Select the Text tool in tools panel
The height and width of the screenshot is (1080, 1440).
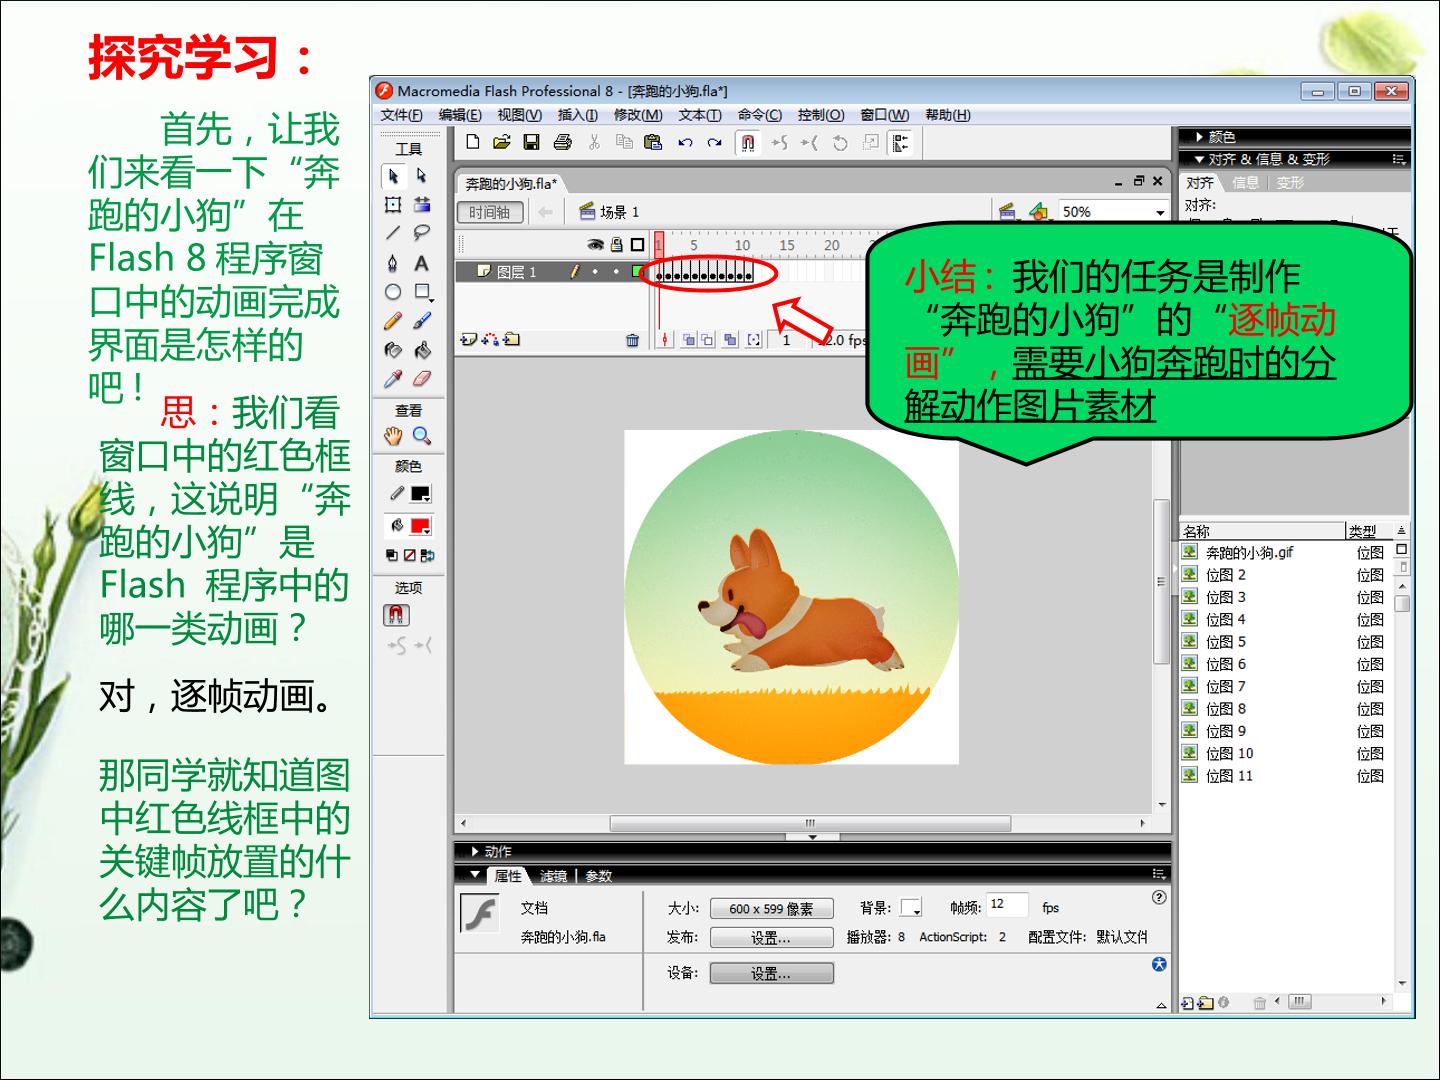422,263
